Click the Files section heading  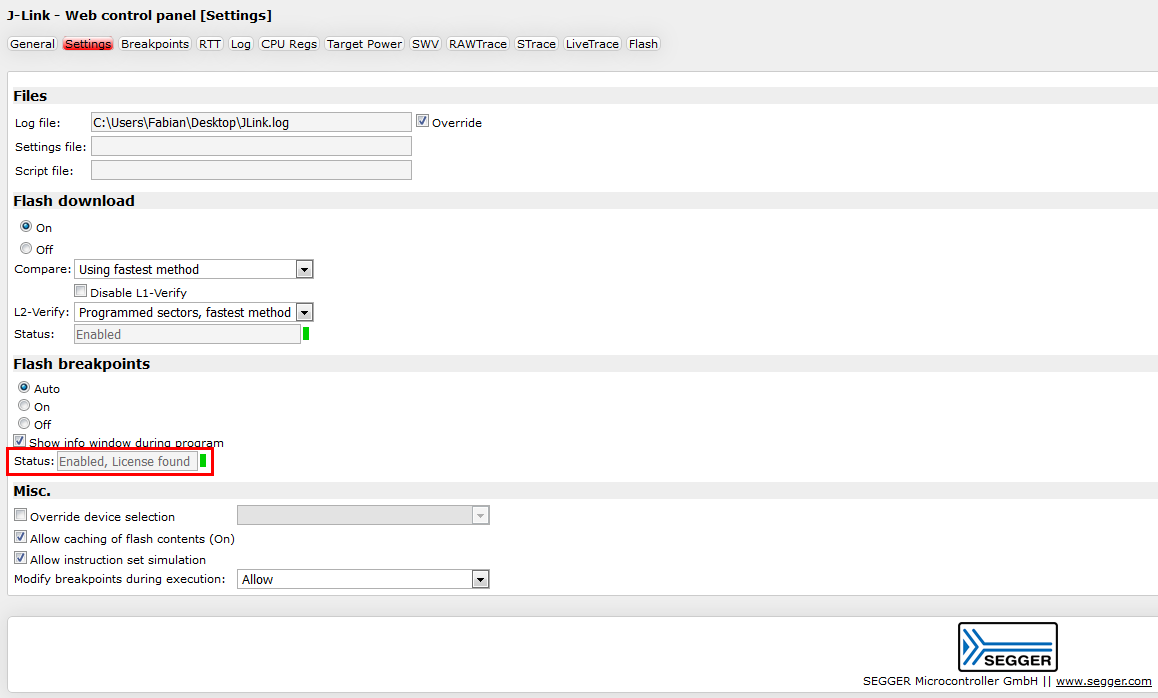tap(30, 96)
